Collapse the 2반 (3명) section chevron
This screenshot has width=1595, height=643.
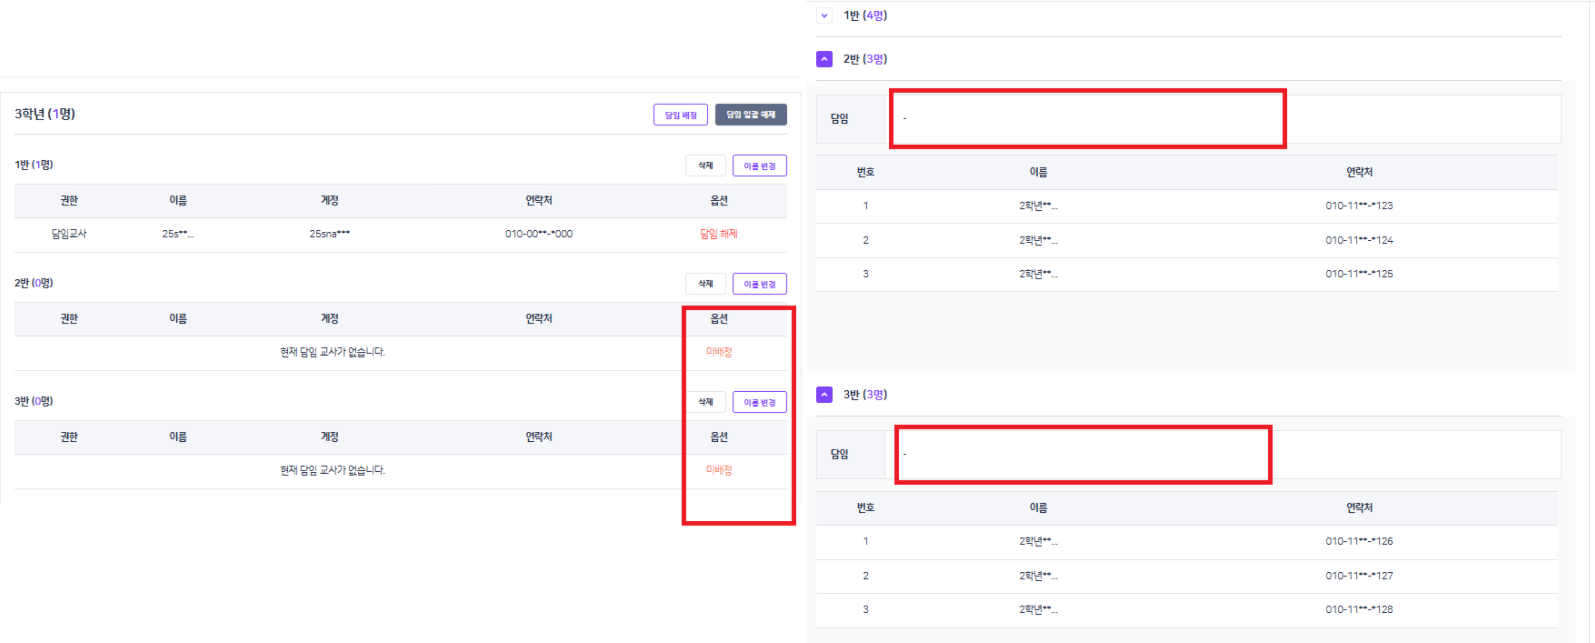coord(824,59)
